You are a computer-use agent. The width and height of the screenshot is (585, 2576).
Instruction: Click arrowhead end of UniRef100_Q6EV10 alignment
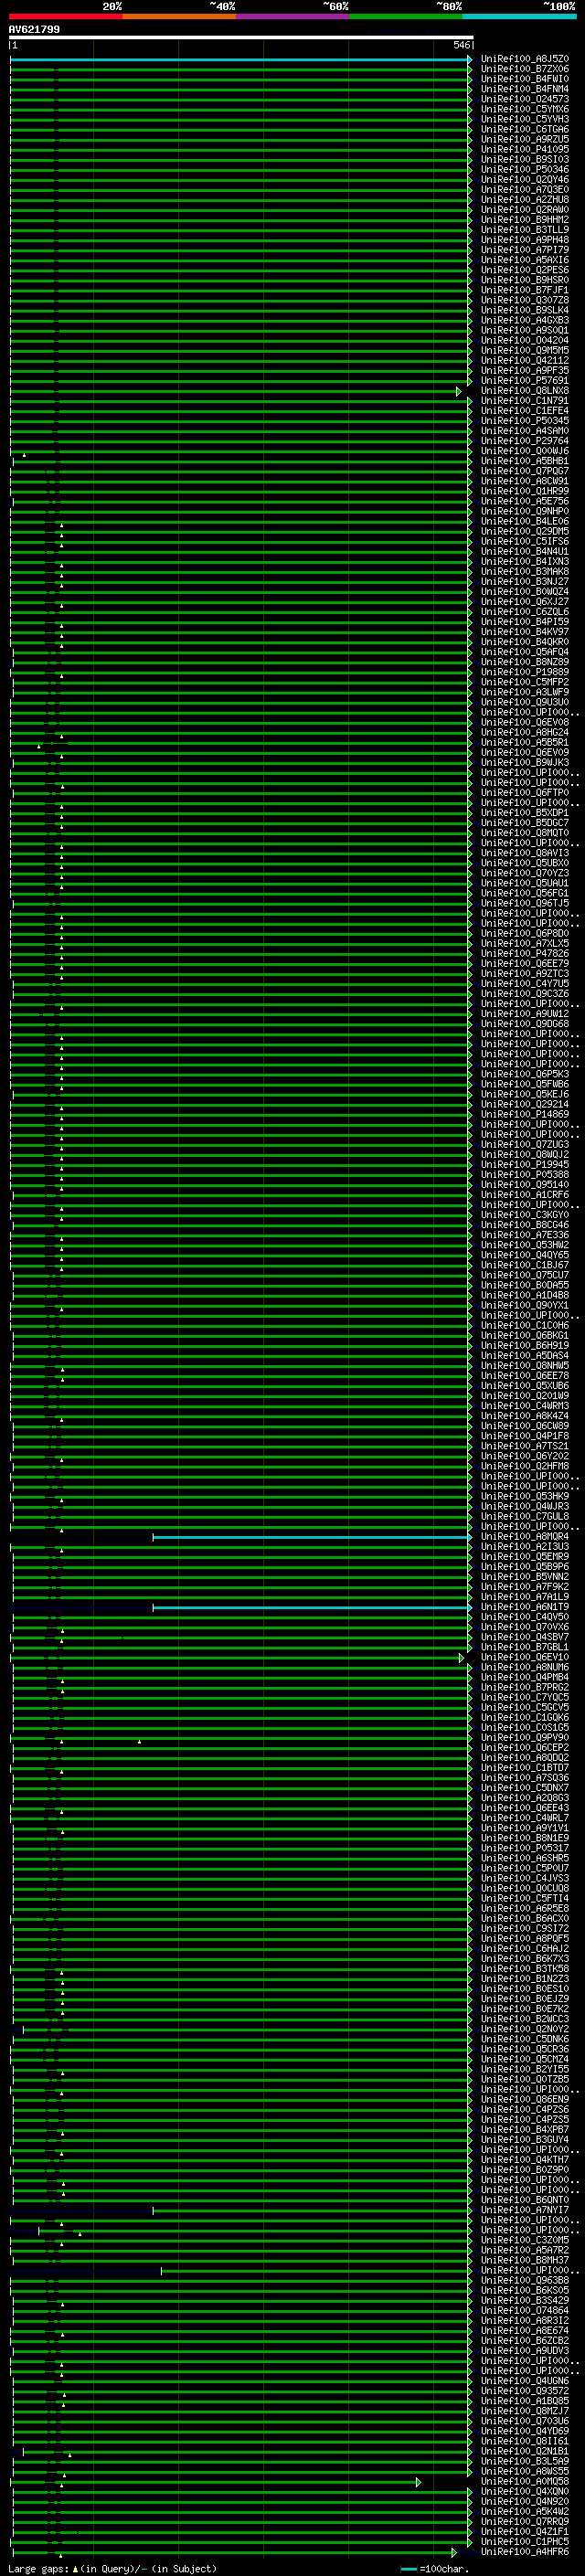click(462, 1659)
